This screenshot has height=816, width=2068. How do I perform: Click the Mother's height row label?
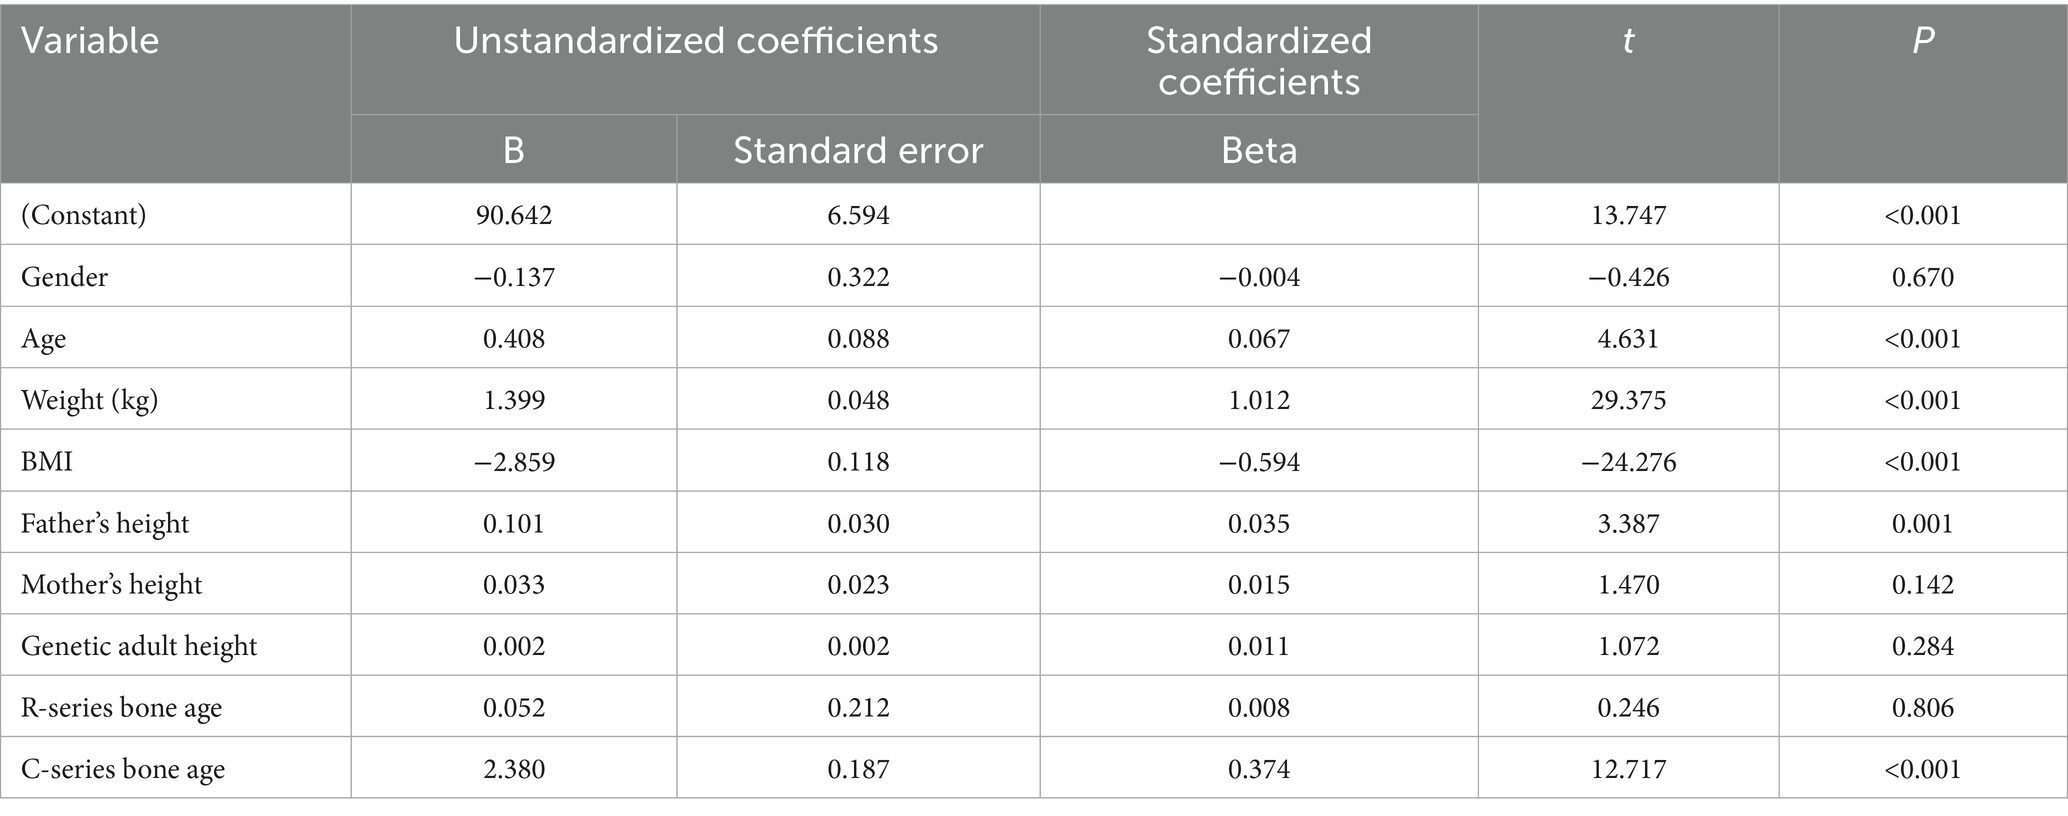click(111, 585)
